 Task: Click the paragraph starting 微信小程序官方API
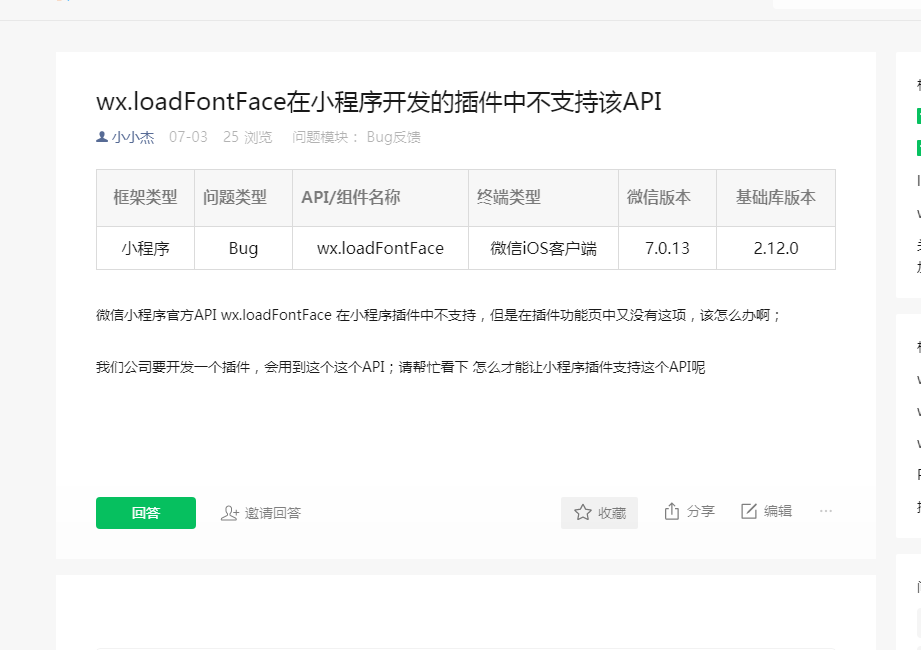point(439,315)
